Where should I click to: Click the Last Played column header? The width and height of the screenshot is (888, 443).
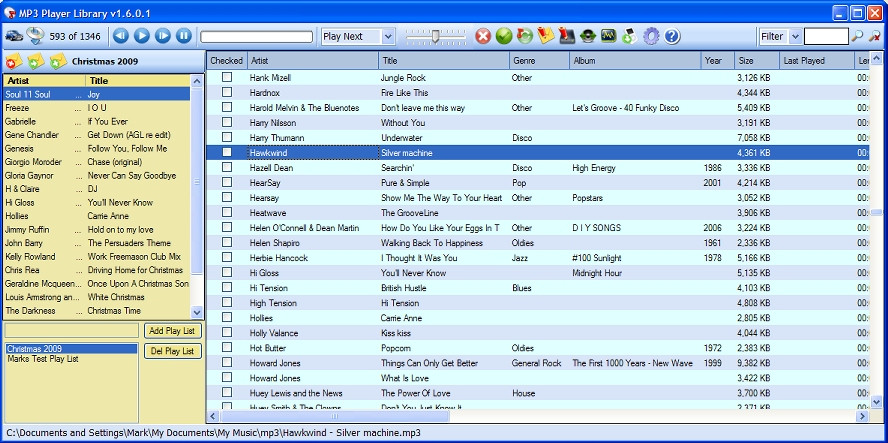(816, 61)
